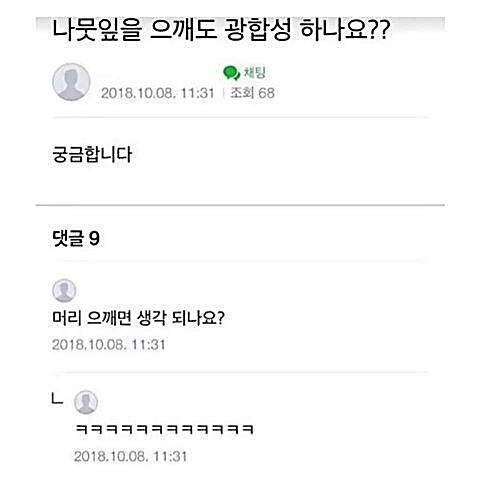Click the post title about 광합성
The width and height of the screenshot is (480, 480).
[x=221, y=30]
